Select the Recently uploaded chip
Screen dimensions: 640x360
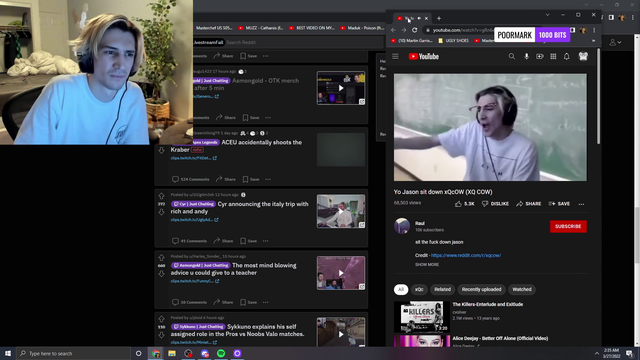click(481, 289)
